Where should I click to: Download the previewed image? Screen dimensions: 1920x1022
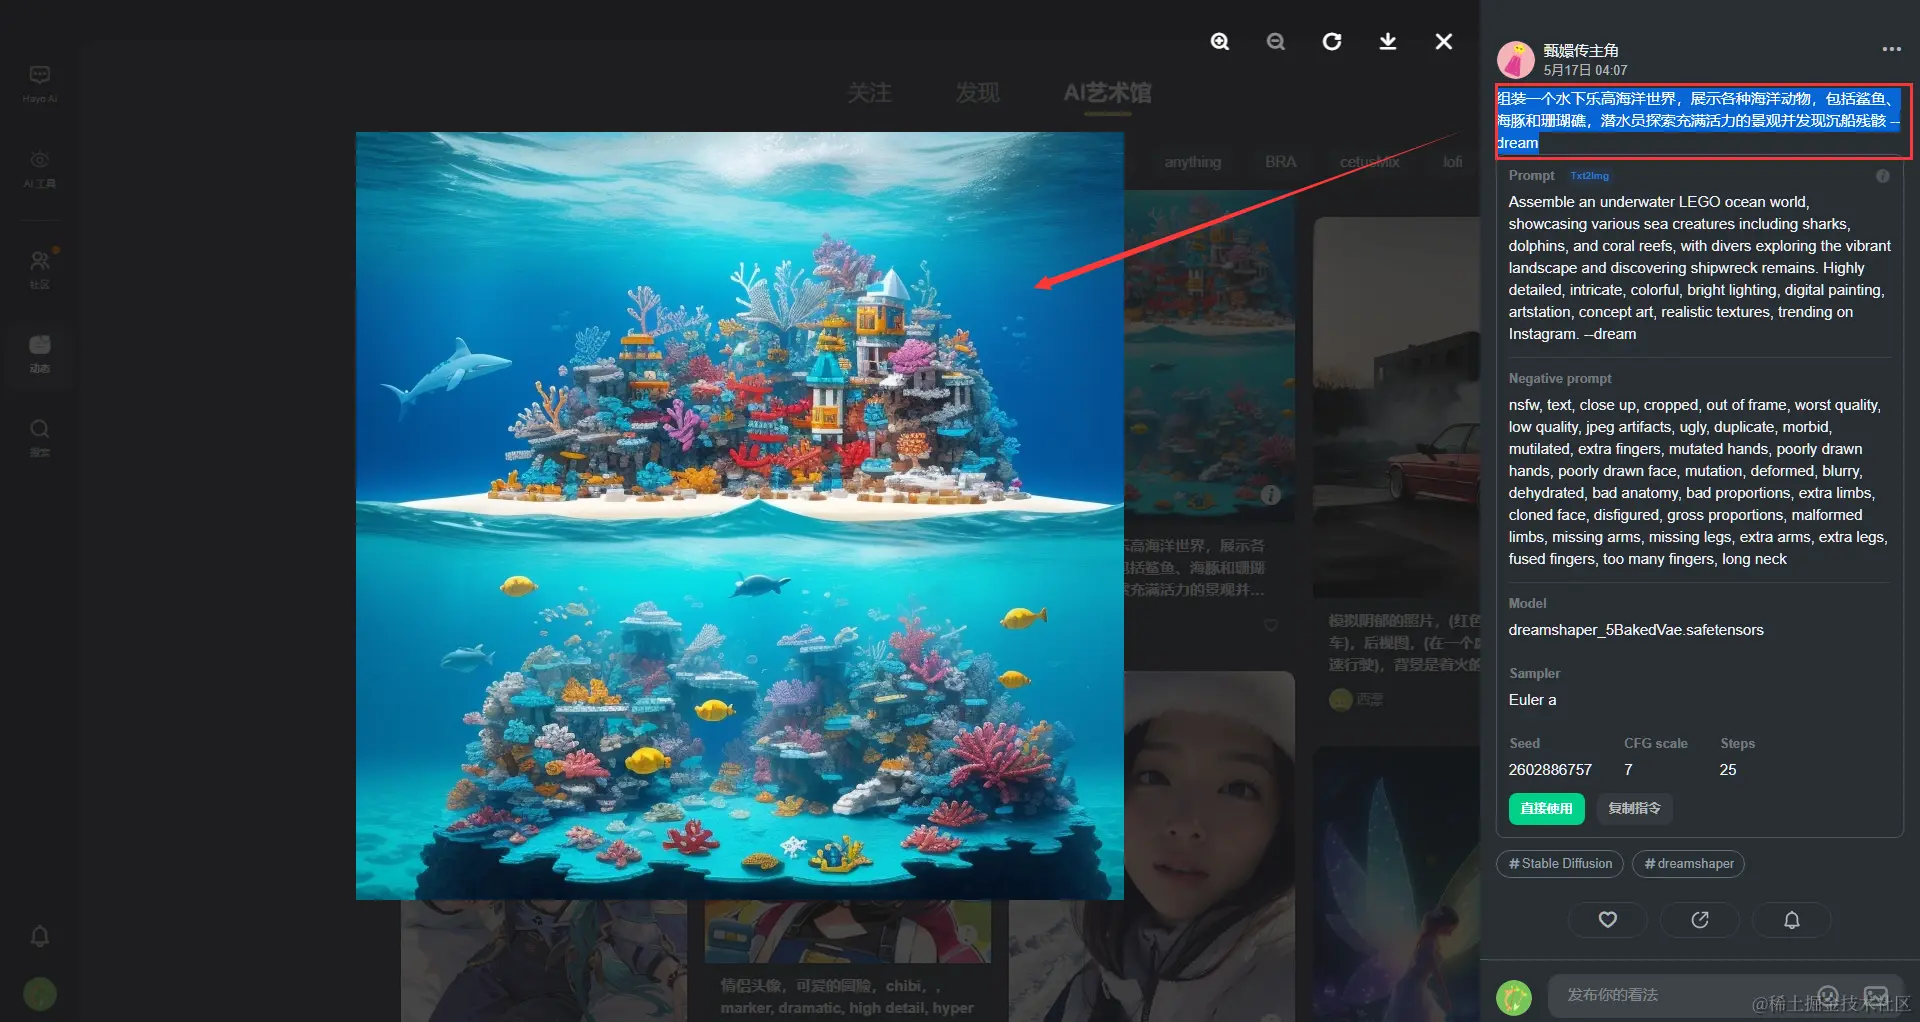pyautogui.click(x=1388, y=41)
